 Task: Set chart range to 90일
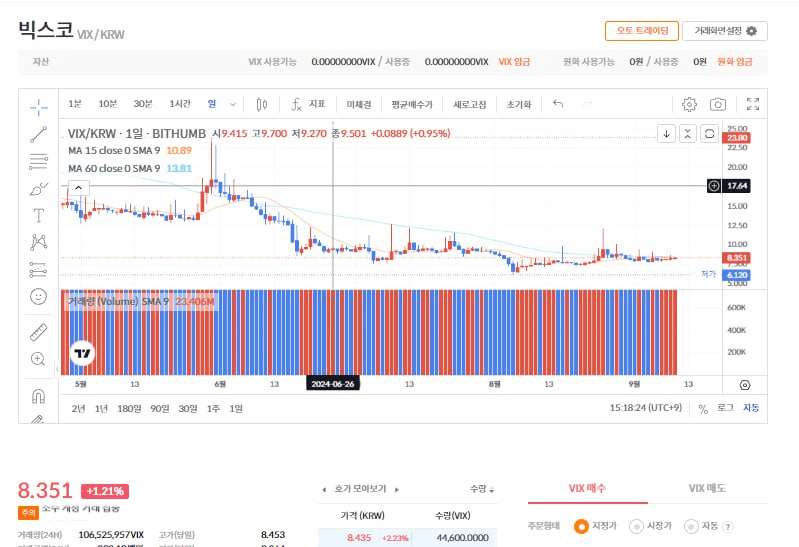tap(159, 408)
